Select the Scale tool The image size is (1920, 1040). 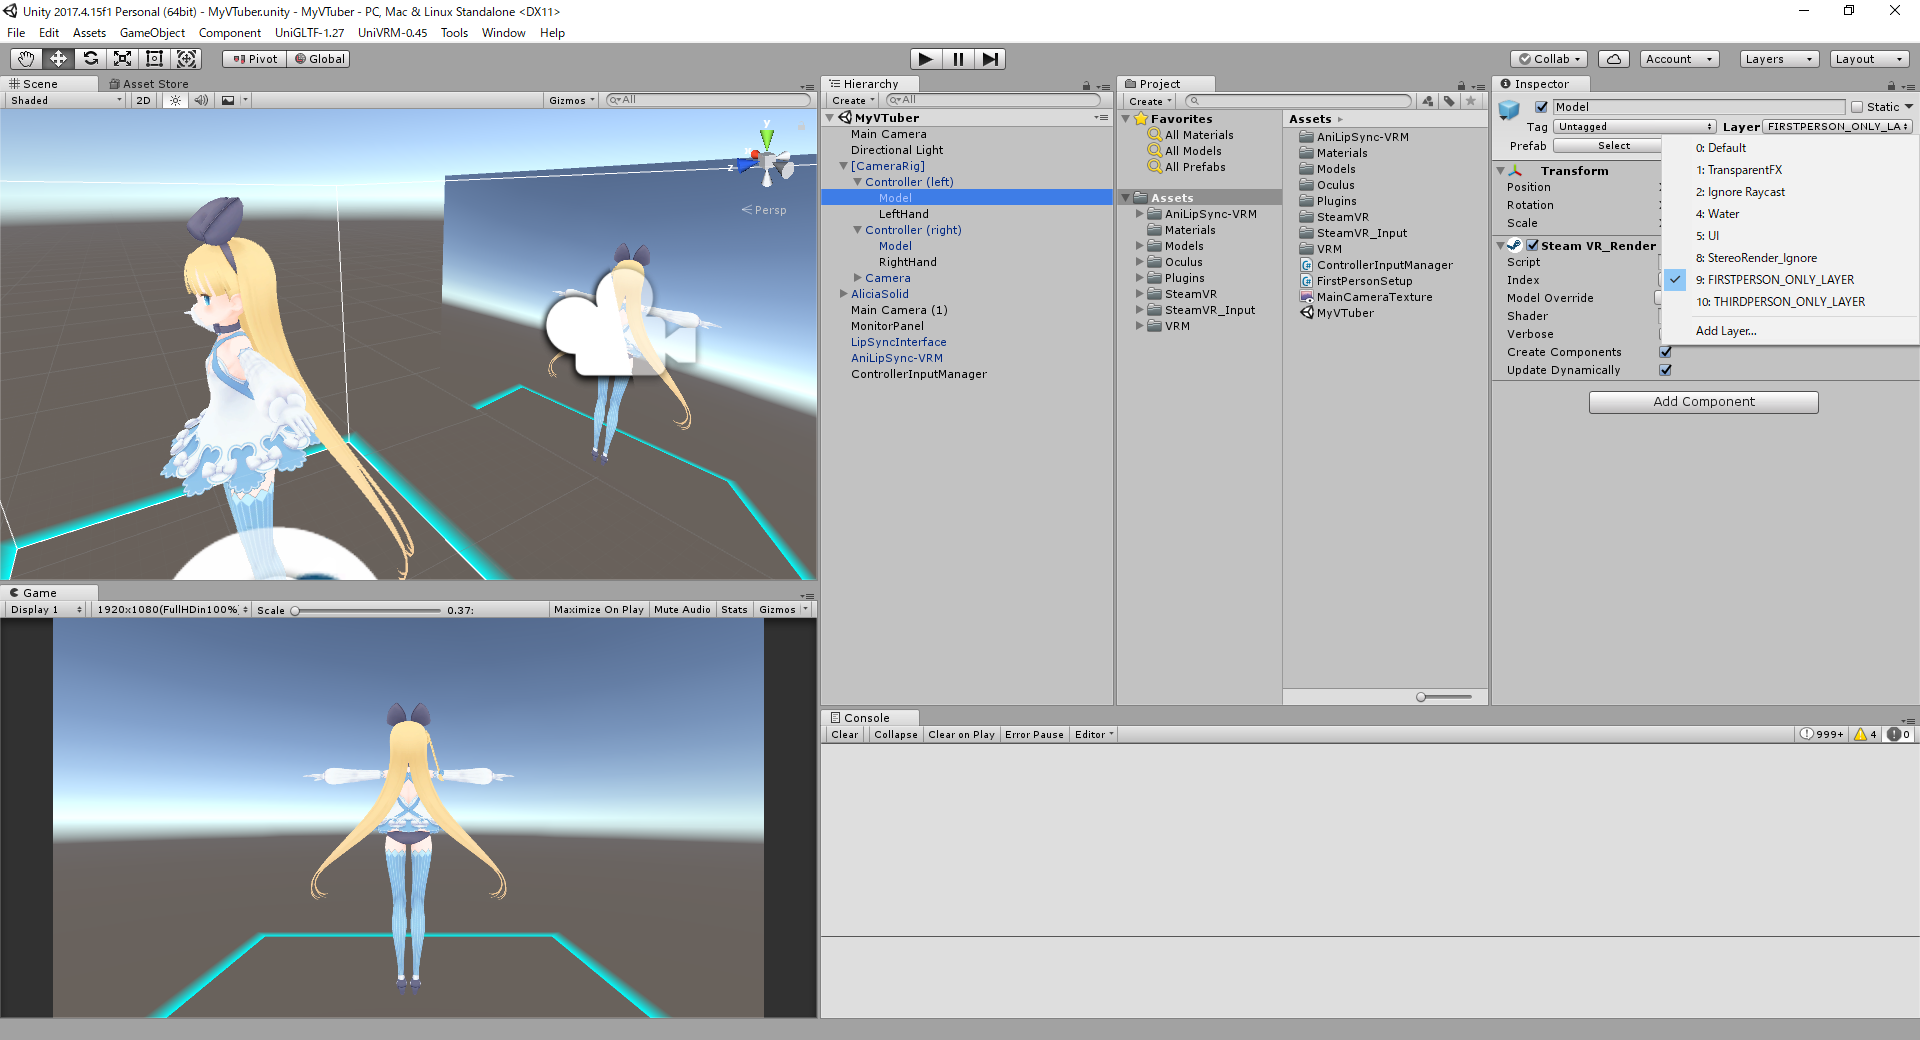pos(122,59)
